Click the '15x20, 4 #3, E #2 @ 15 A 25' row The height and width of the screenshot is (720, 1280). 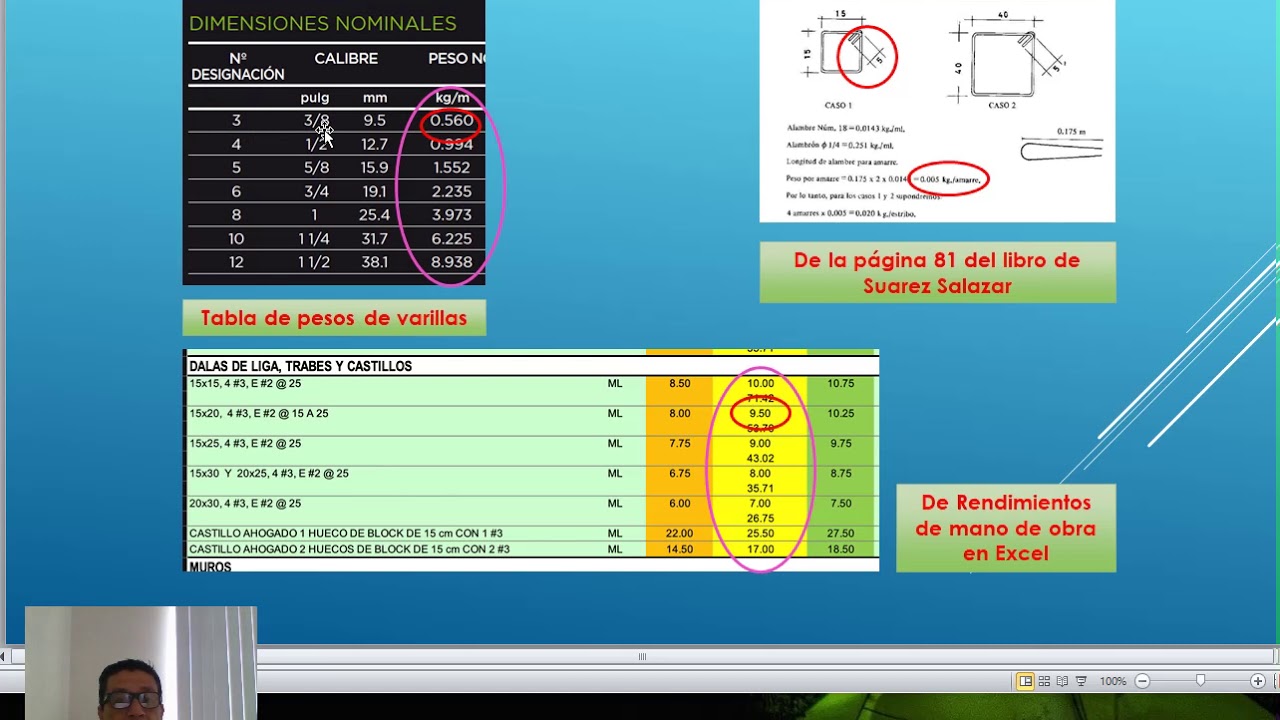pyautogui.click(x=259, y=413)
